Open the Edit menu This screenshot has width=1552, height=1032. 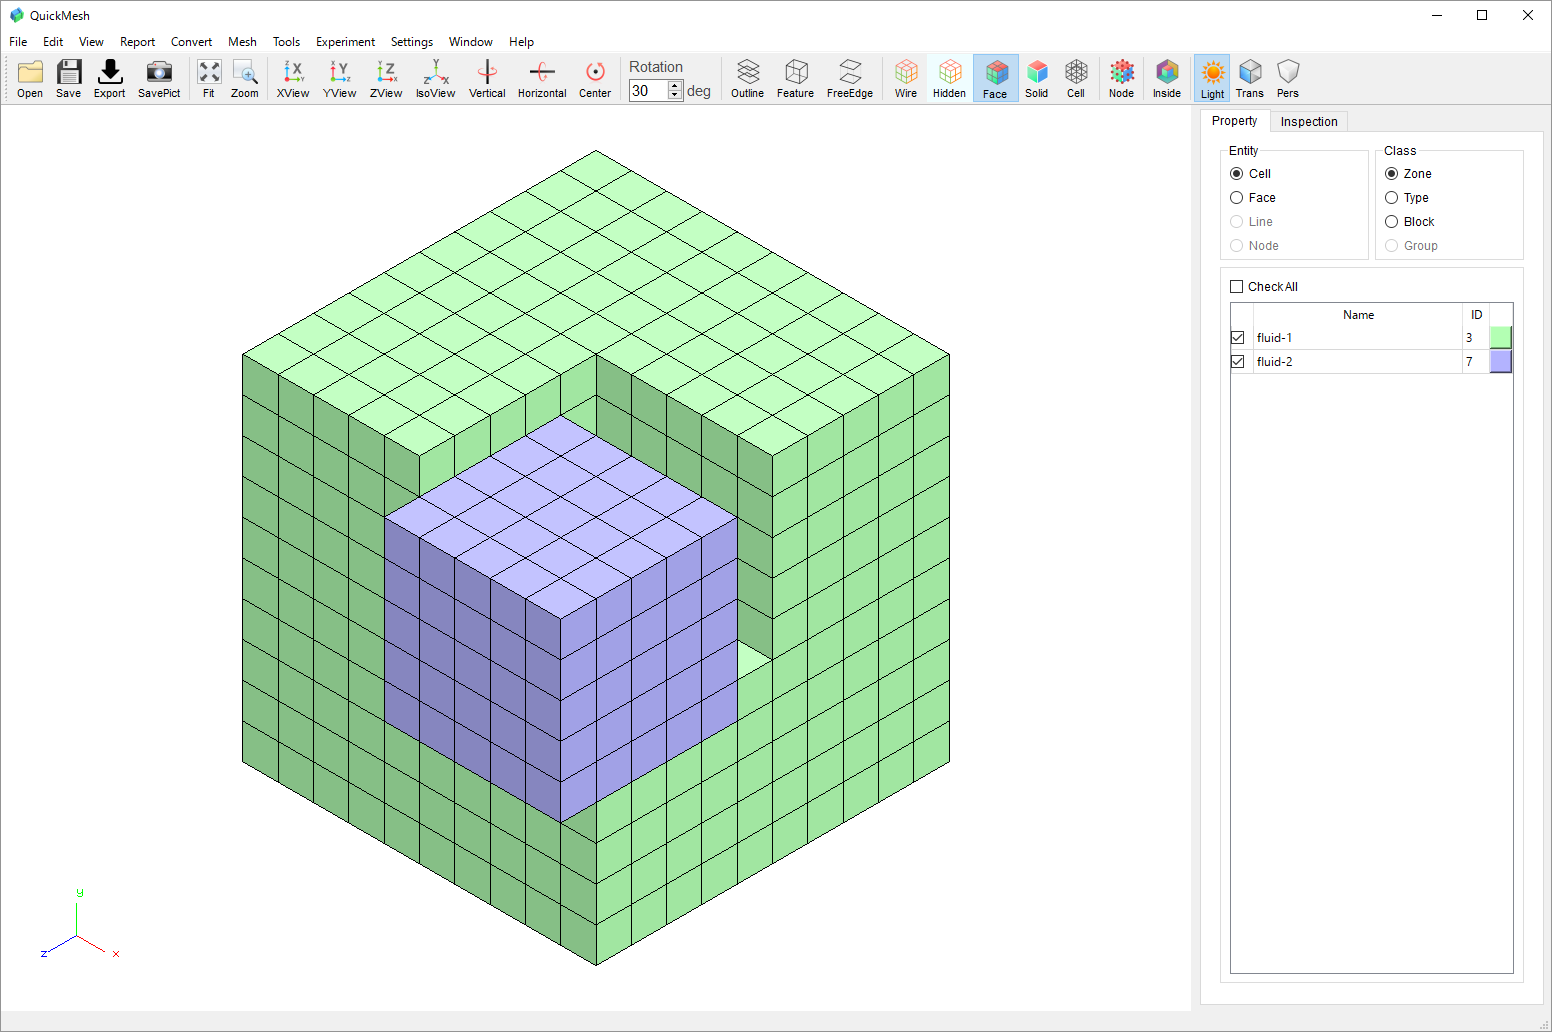[x=53, y=42]
